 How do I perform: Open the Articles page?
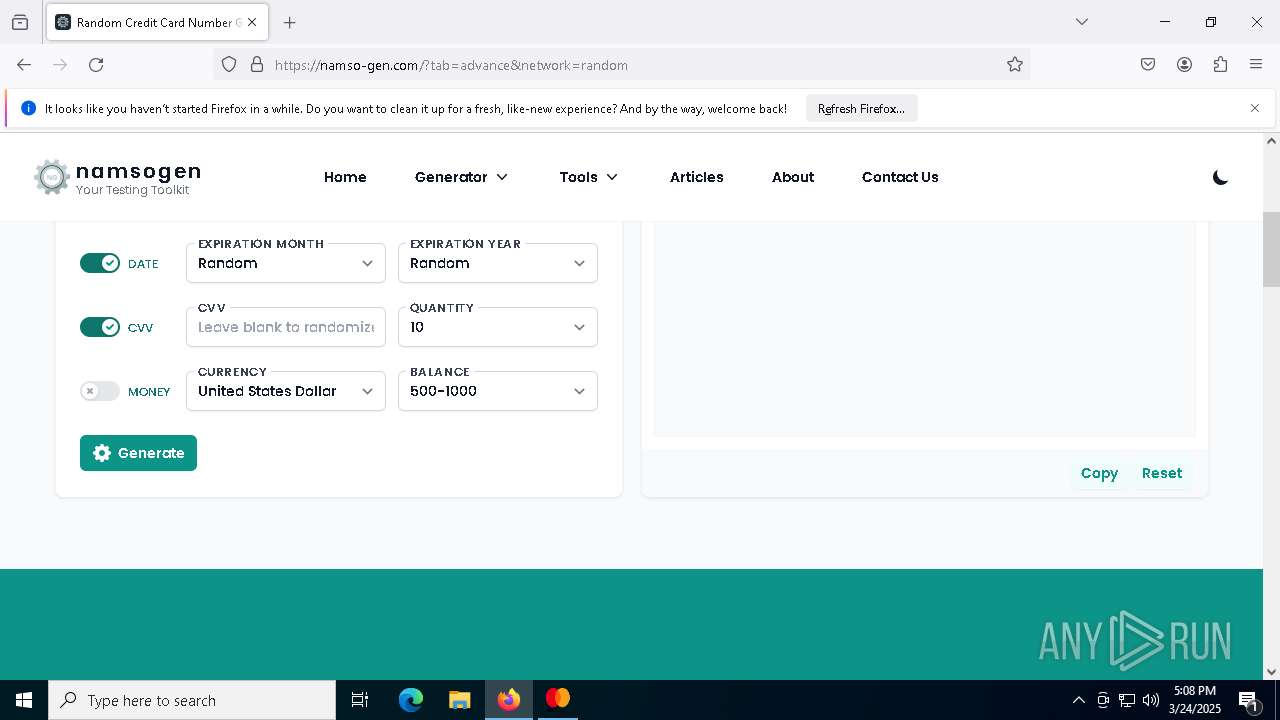click(696, 177)
